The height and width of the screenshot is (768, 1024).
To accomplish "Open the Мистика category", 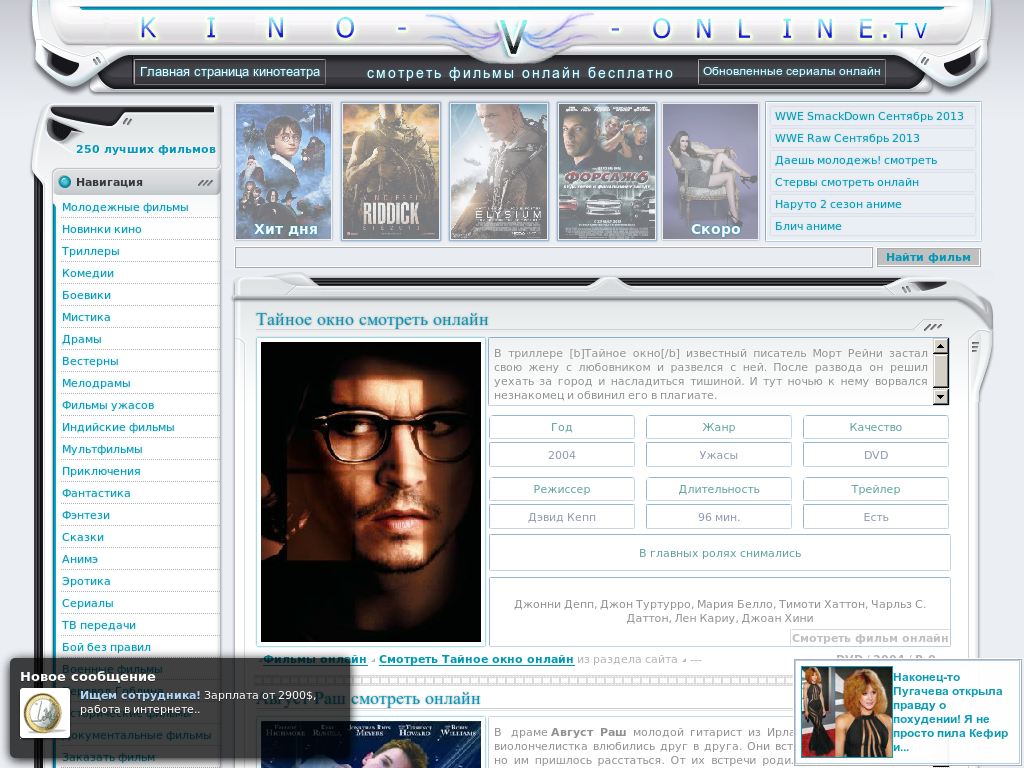I will [x=86, y=317].
